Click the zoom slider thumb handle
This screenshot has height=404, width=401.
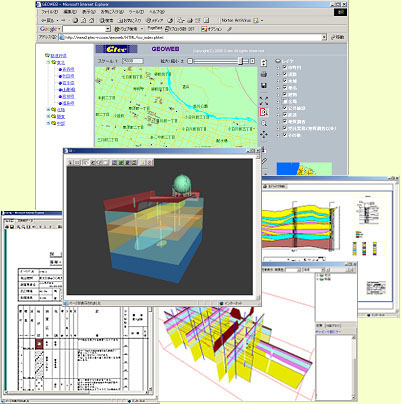(x=240, y=61)
